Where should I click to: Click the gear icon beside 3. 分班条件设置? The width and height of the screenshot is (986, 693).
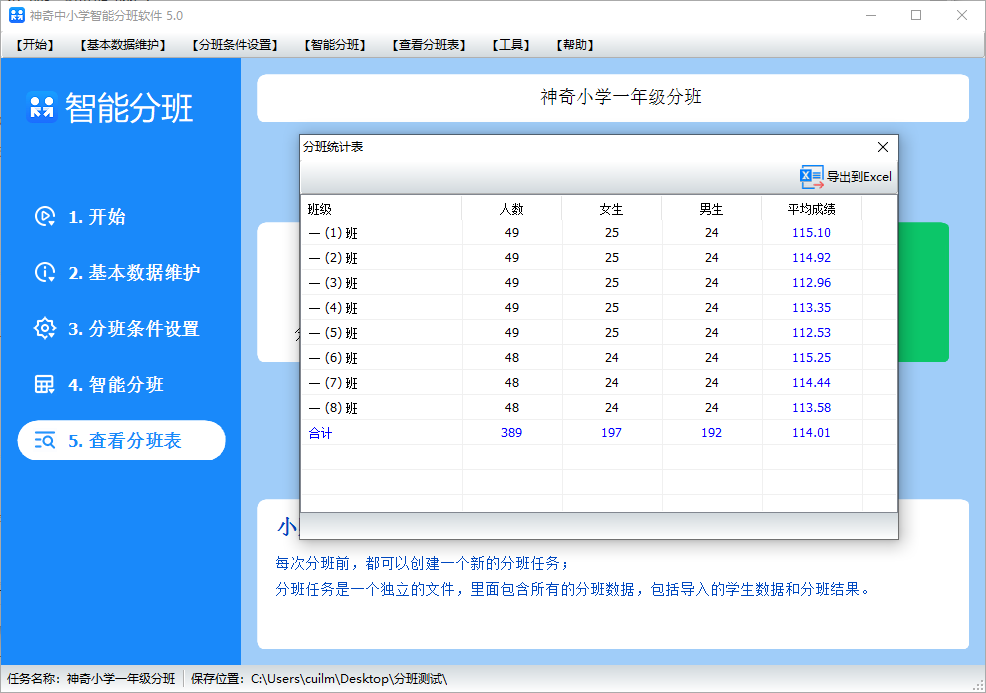45,328
